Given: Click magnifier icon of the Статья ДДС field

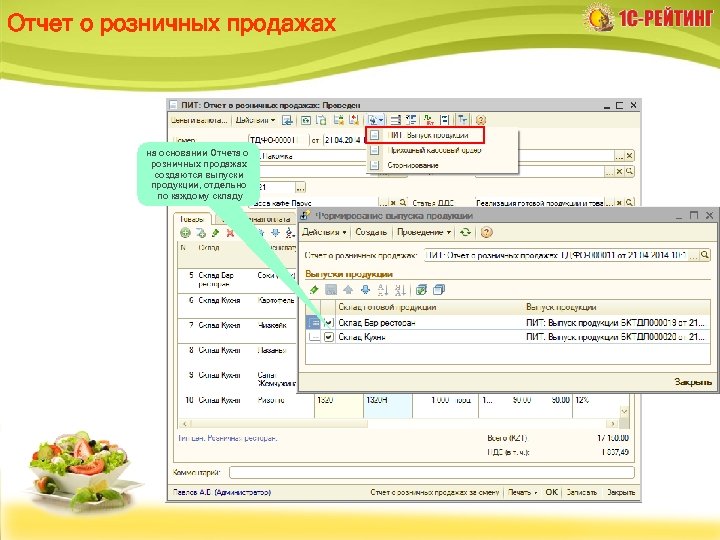Looking at the screenshot, I should [630, 202].
